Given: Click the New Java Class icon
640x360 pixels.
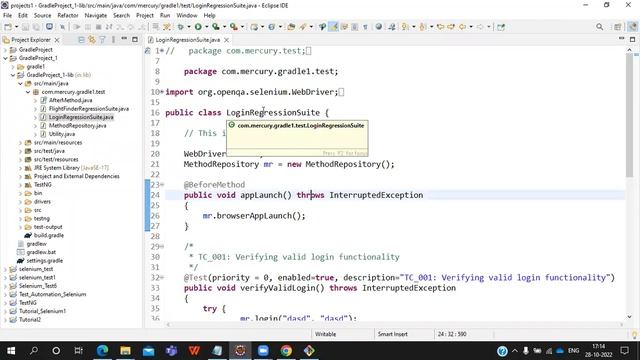Looking at the screenshot, I should point(271,27).
